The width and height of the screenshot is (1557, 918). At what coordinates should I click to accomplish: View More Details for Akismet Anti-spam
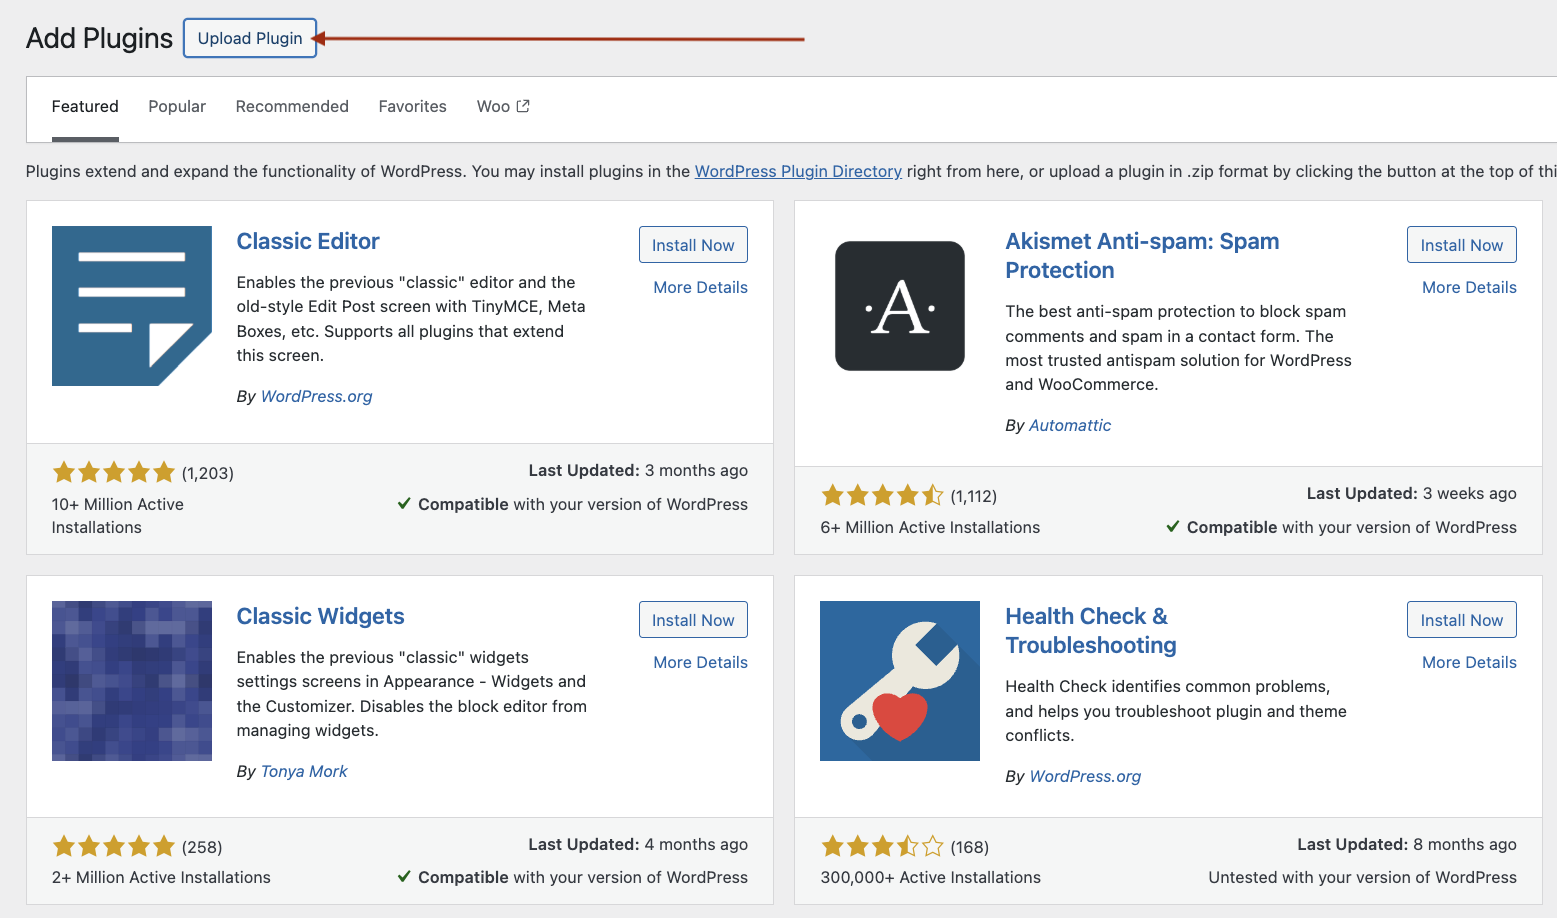point(1470,287)
